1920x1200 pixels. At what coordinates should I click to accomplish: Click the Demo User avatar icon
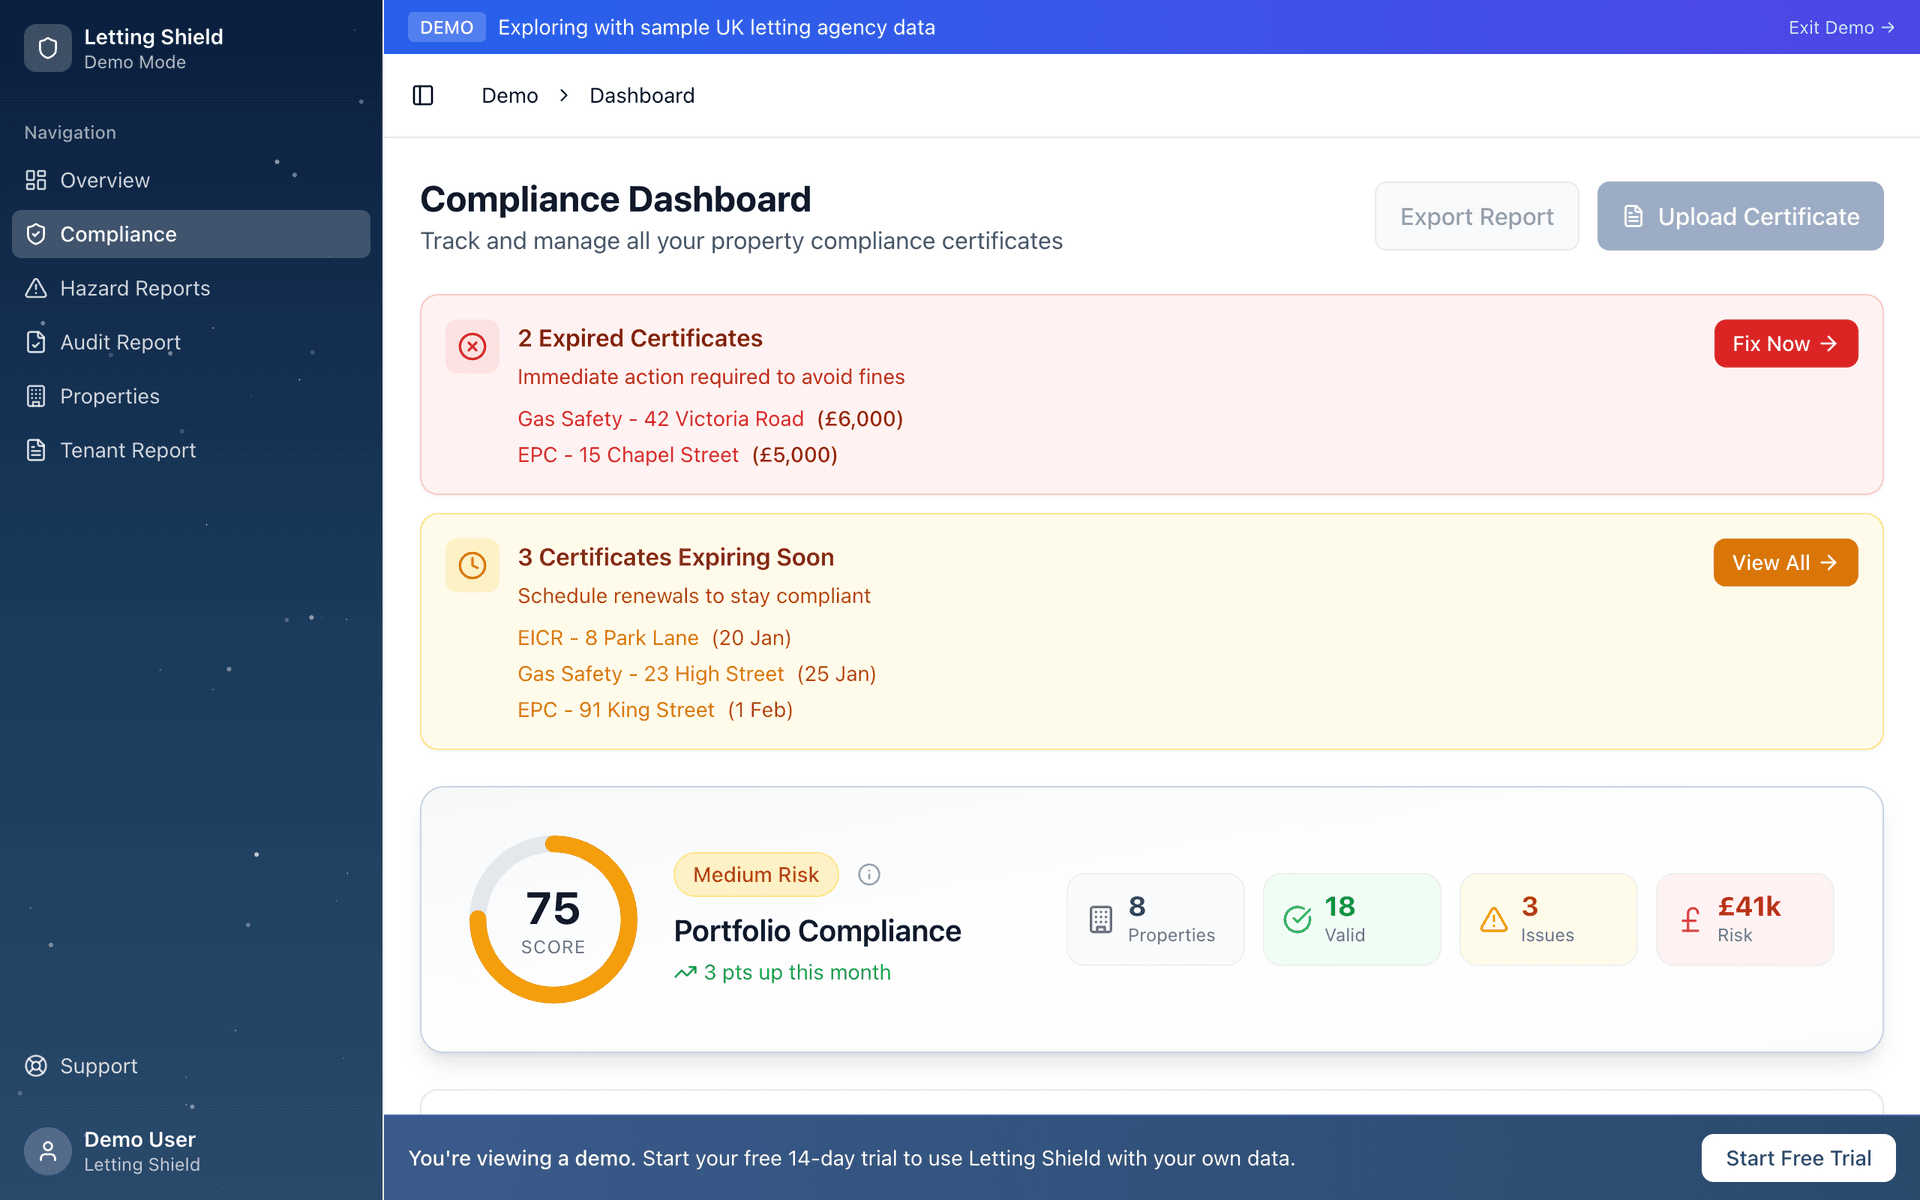tap(48, 1150)
